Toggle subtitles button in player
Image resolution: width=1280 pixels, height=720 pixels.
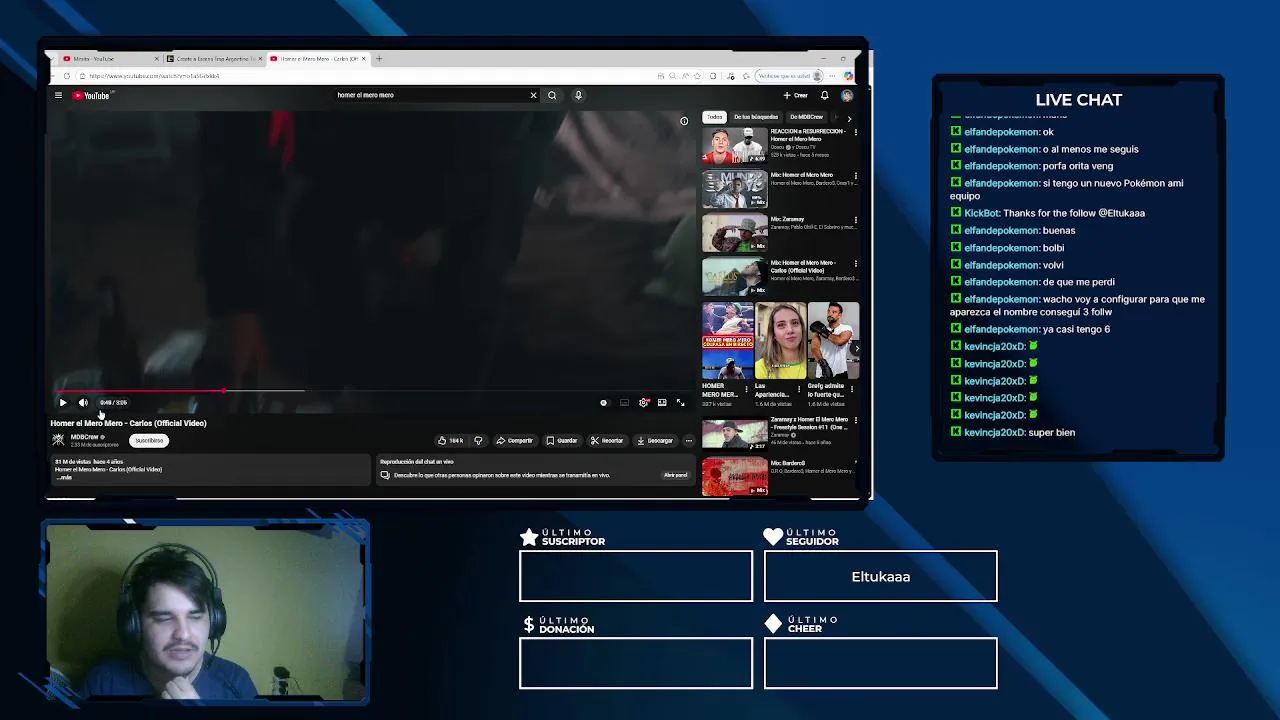[x=624, y=402]
